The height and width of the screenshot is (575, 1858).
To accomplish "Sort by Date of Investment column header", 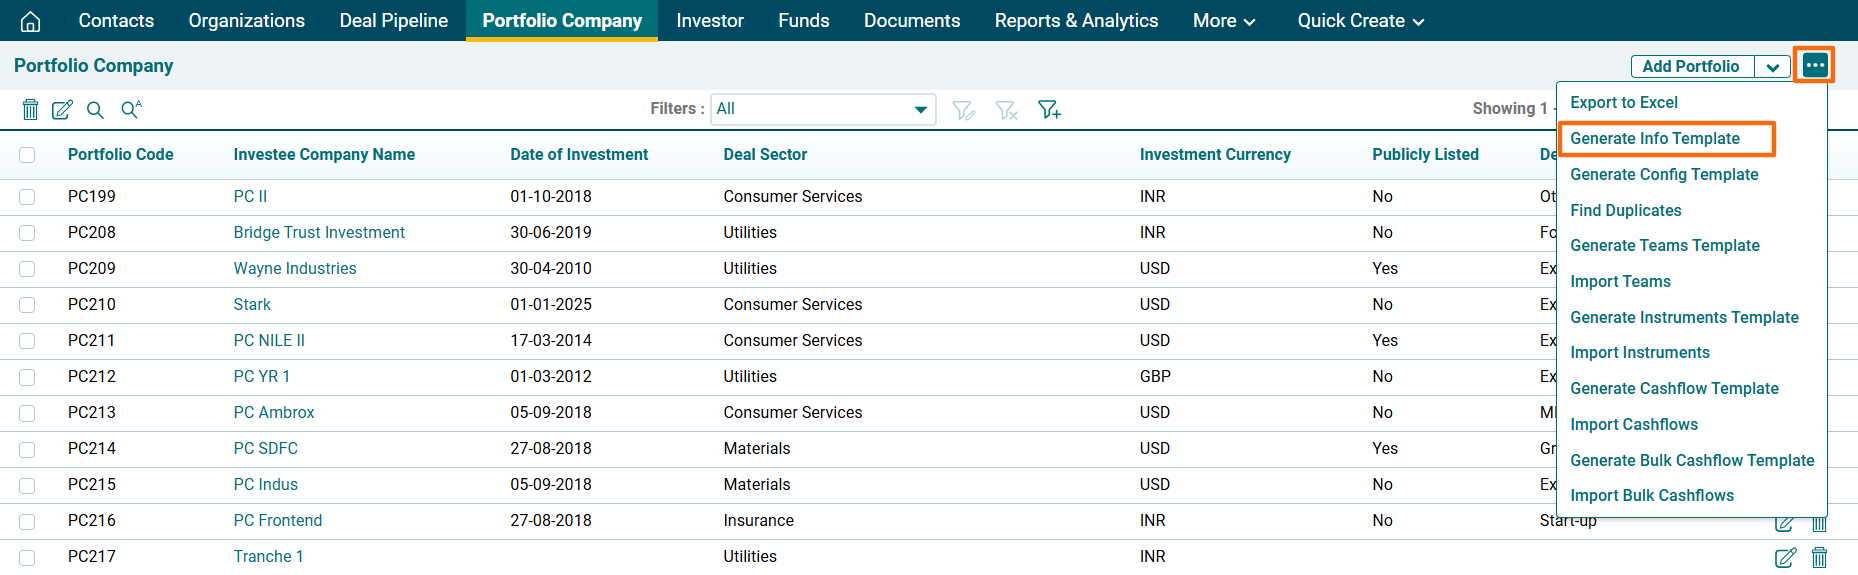I will point(579,155).
